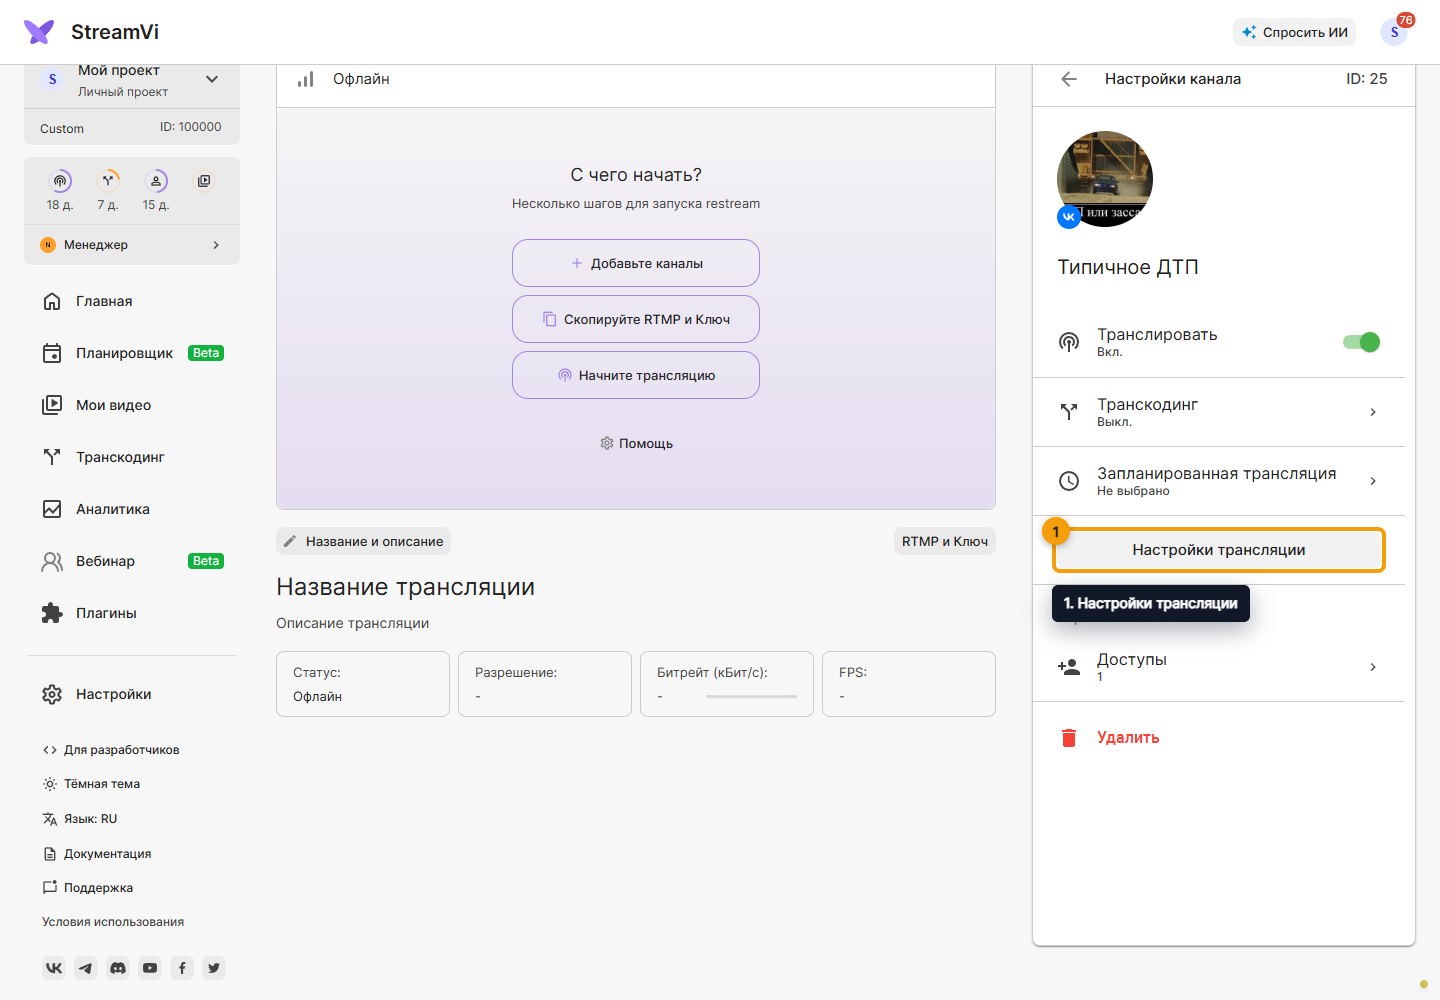Click the red trash delete icon
The image size is (1440, 1000).
(x=1069, y=738)
